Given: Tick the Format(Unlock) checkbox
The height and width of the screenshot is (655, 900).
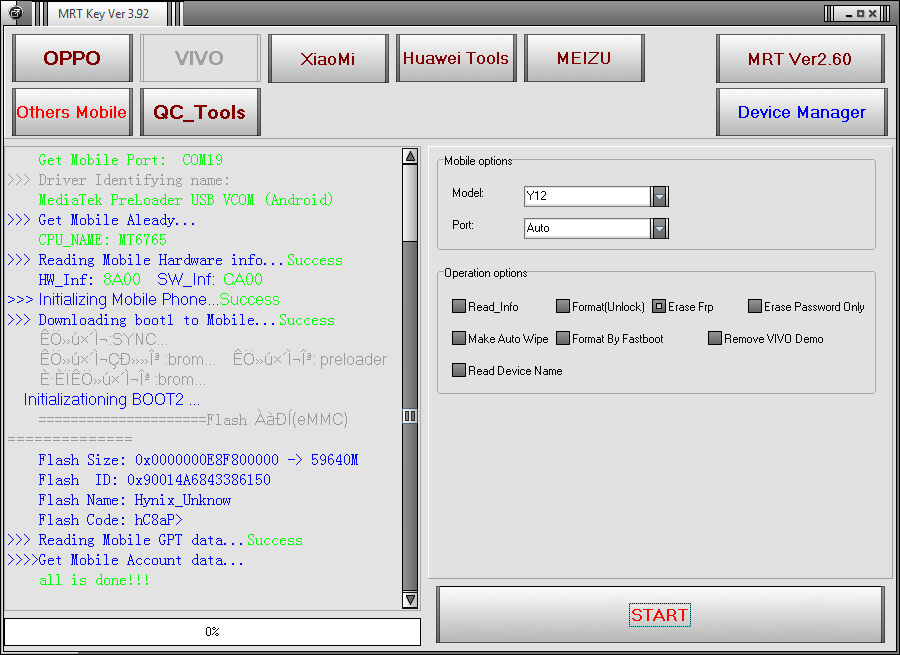Looking at the screenshot, I should click(x=563, y=306).
